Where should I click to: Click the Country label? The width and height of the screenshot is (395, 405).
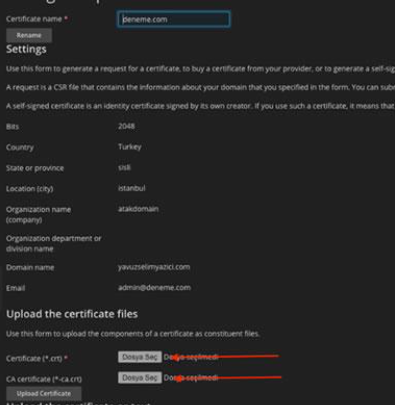tap(20, 147)
